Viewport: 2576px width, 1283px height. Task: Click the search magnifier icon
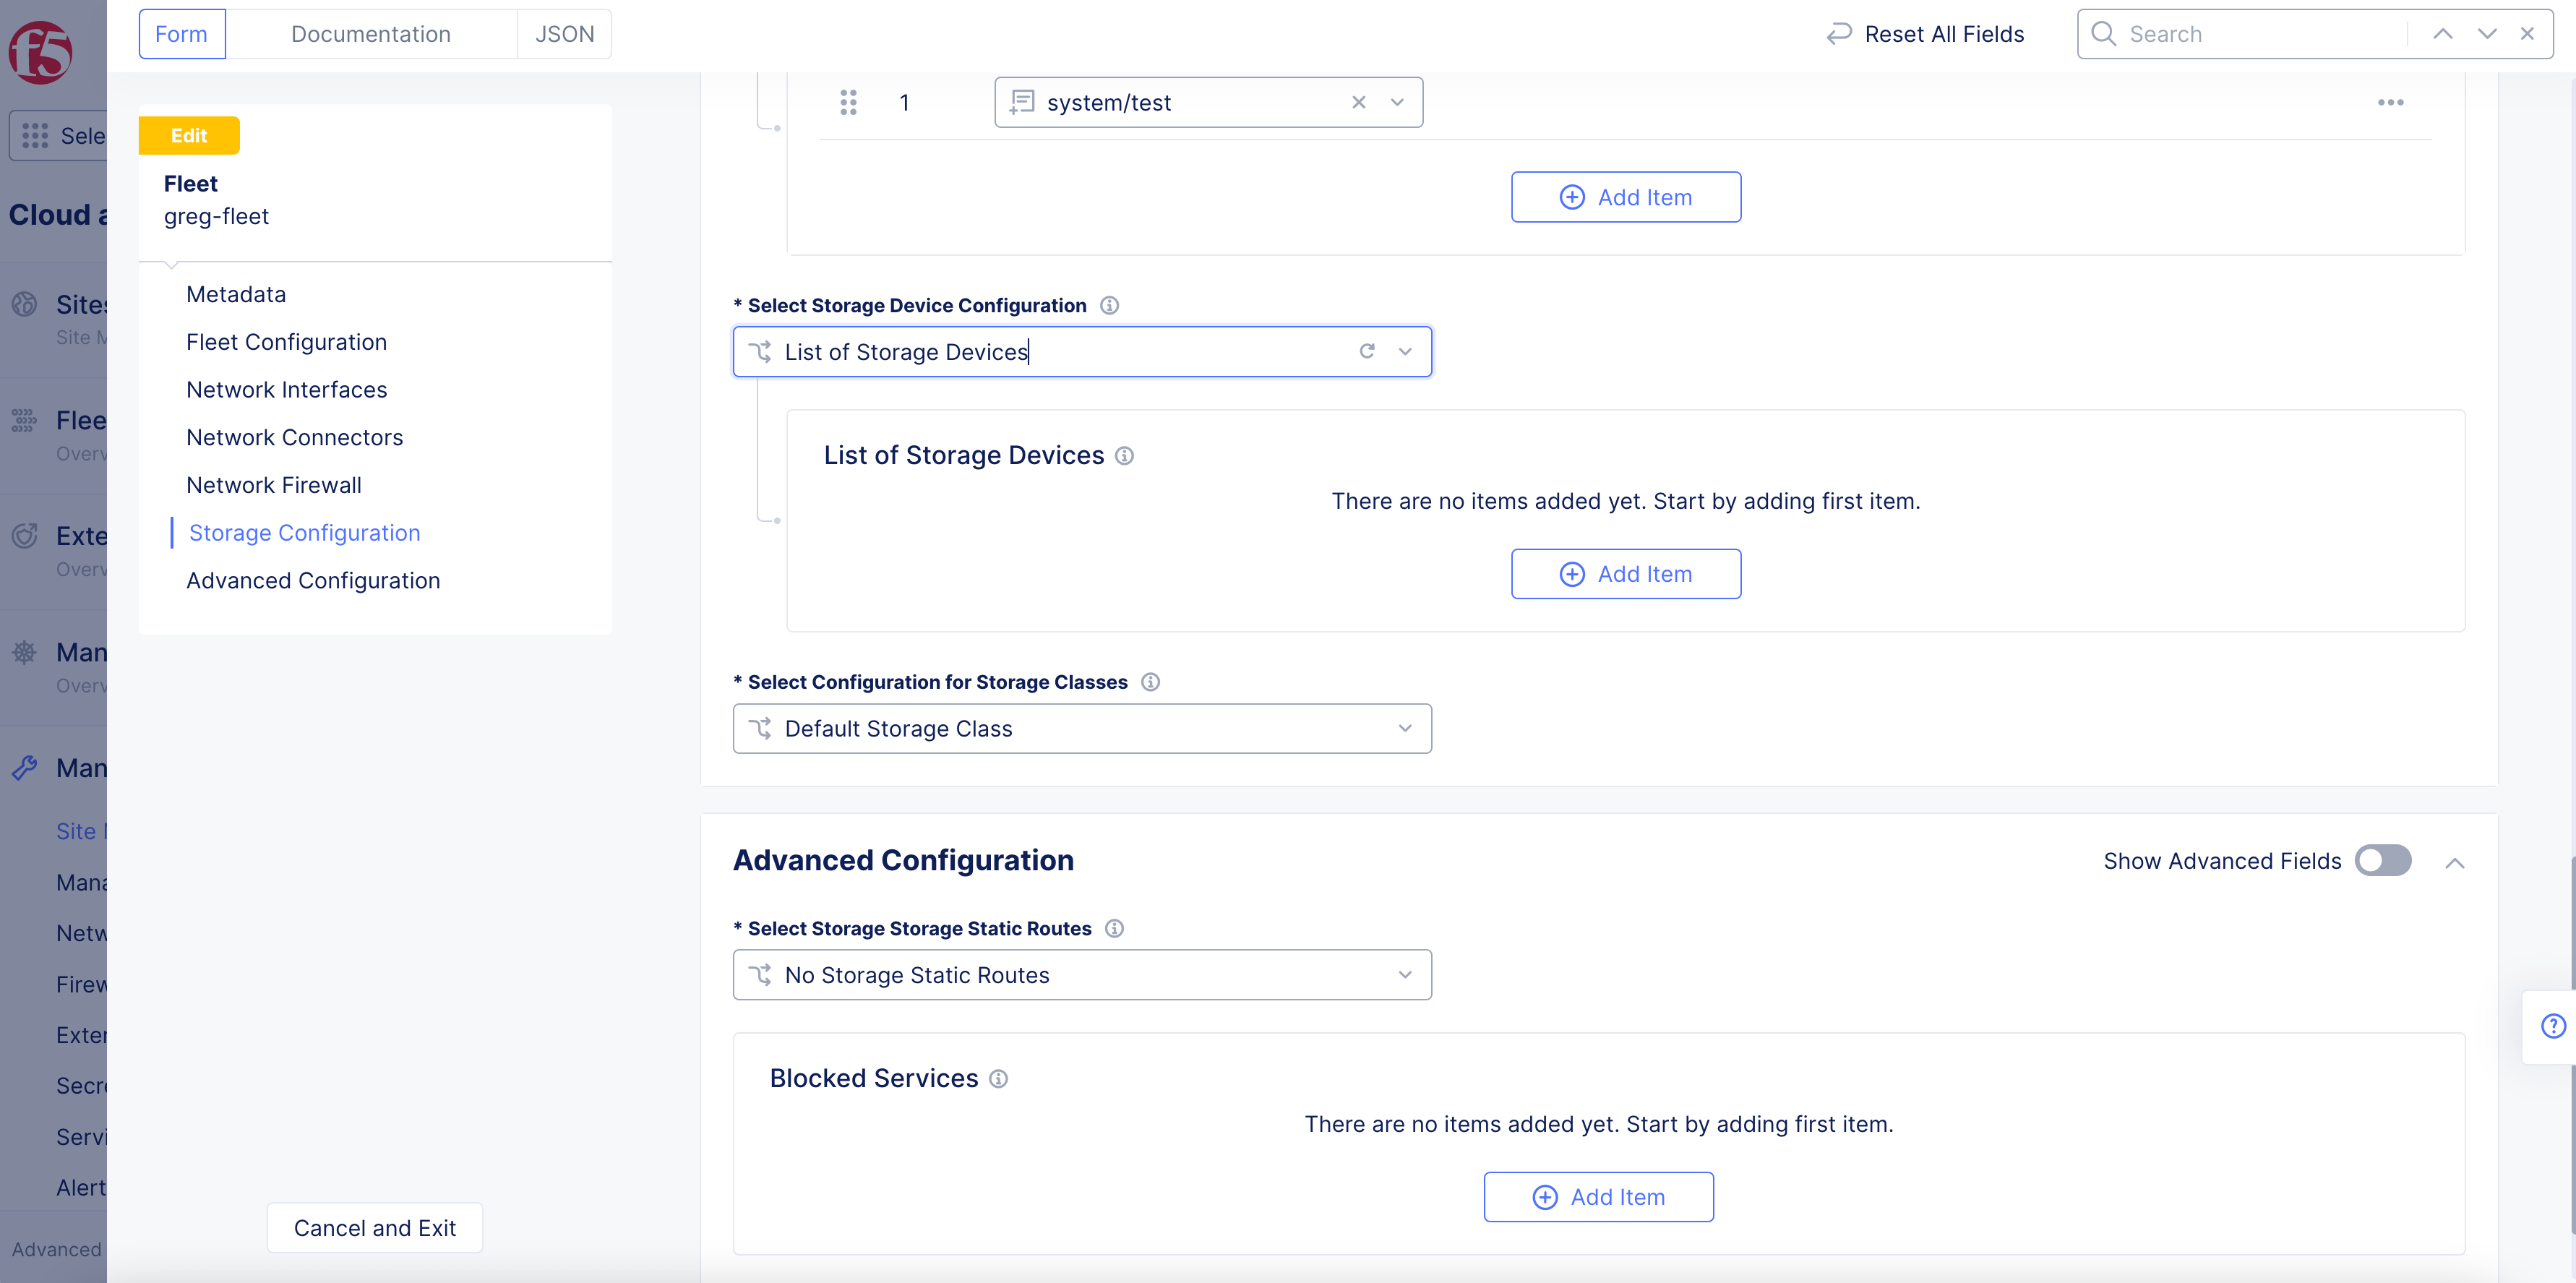[x=2103, y=33]
